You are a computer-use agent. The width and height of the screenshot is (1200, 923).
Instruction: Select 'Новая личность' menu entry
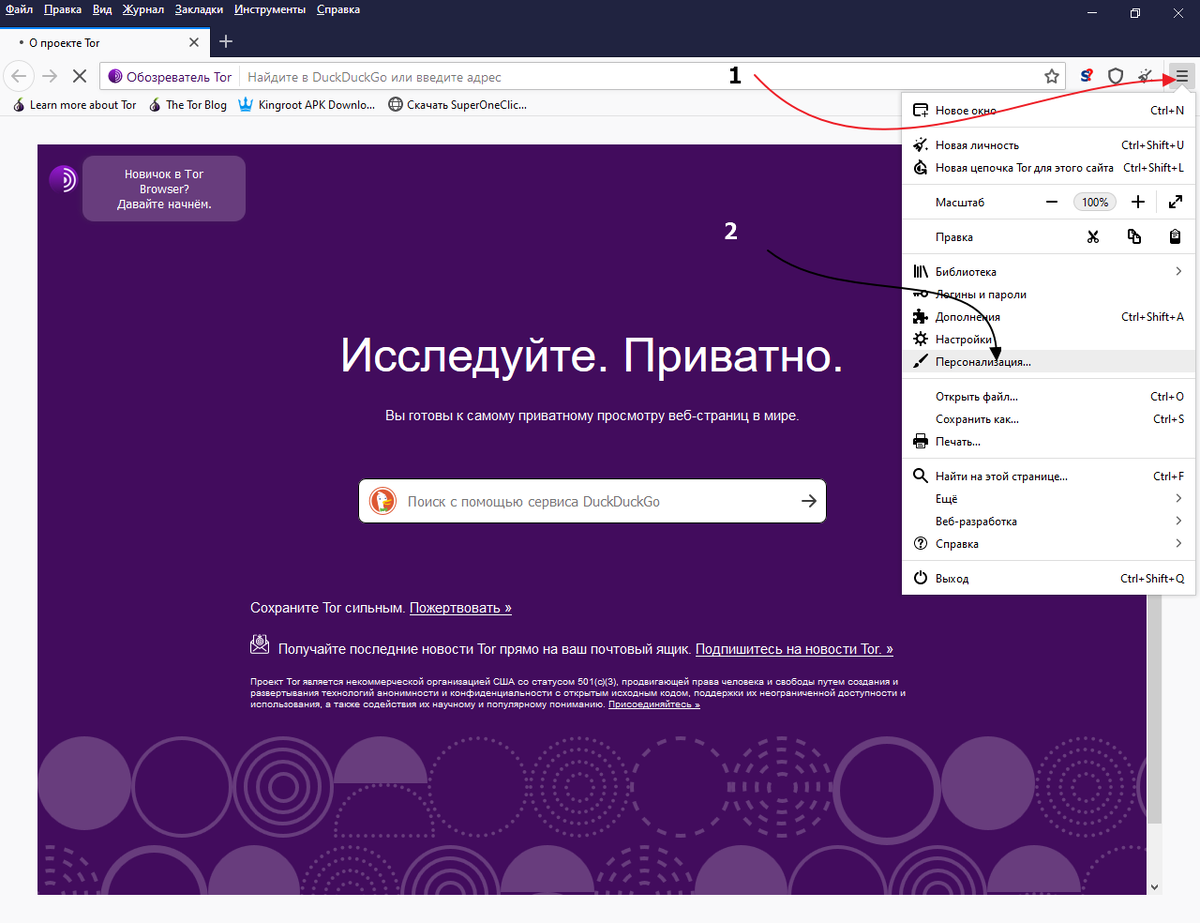point(1048,145)
